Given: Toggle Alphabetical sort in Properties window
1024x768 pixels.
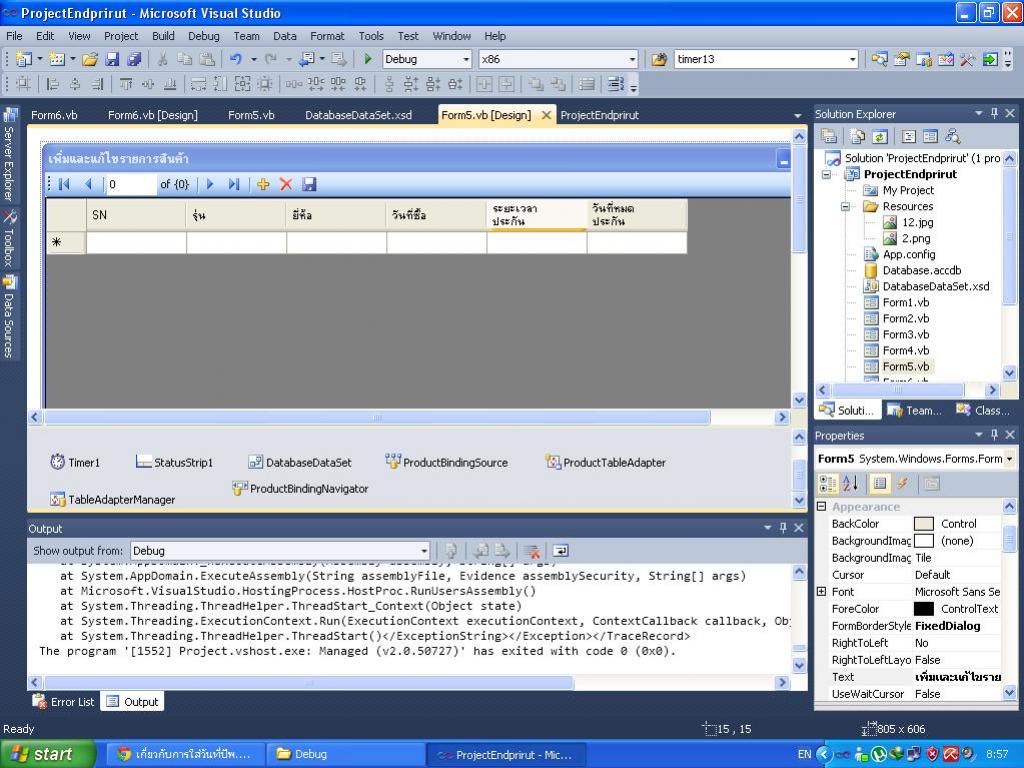Looking at the screenshot, I should click(850, 484).
